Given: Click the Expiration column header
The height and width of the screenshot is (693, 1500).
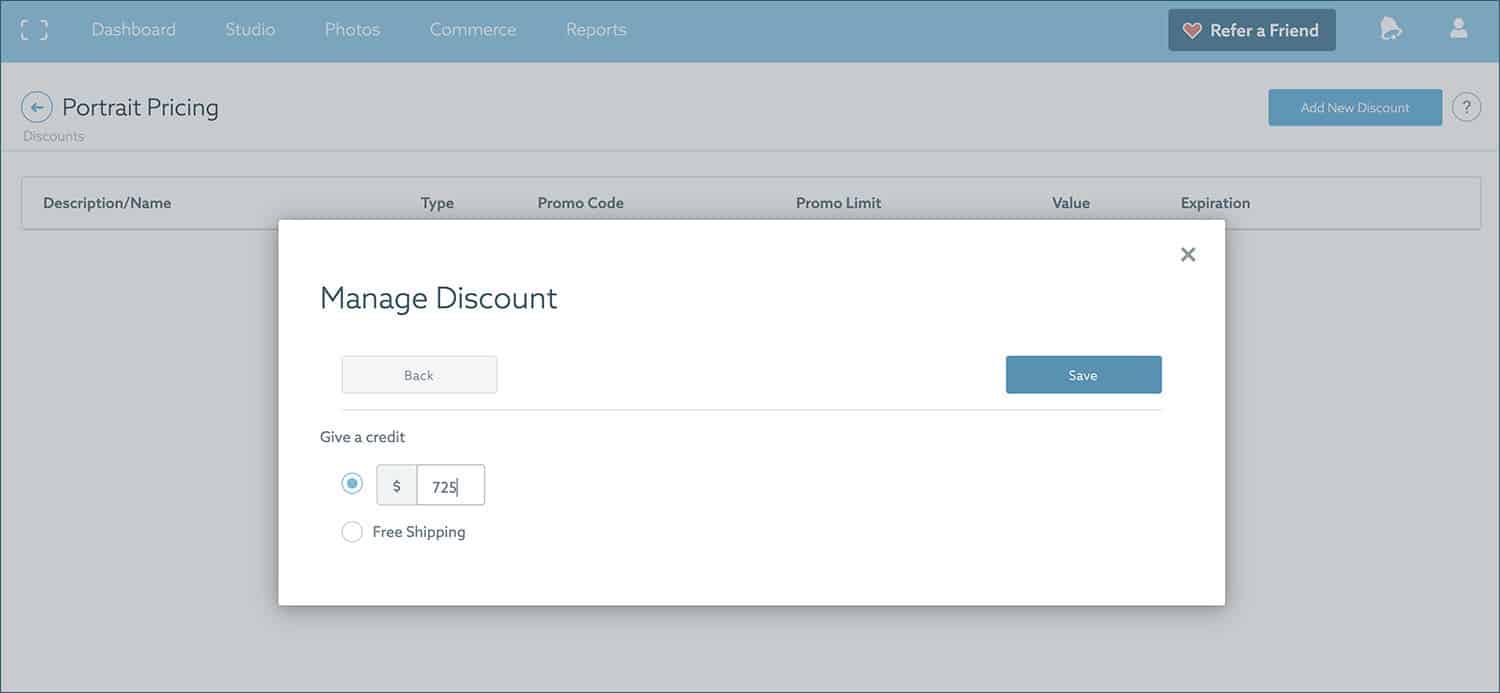Looking at the screenshot, I should (x=1215, y=203).
